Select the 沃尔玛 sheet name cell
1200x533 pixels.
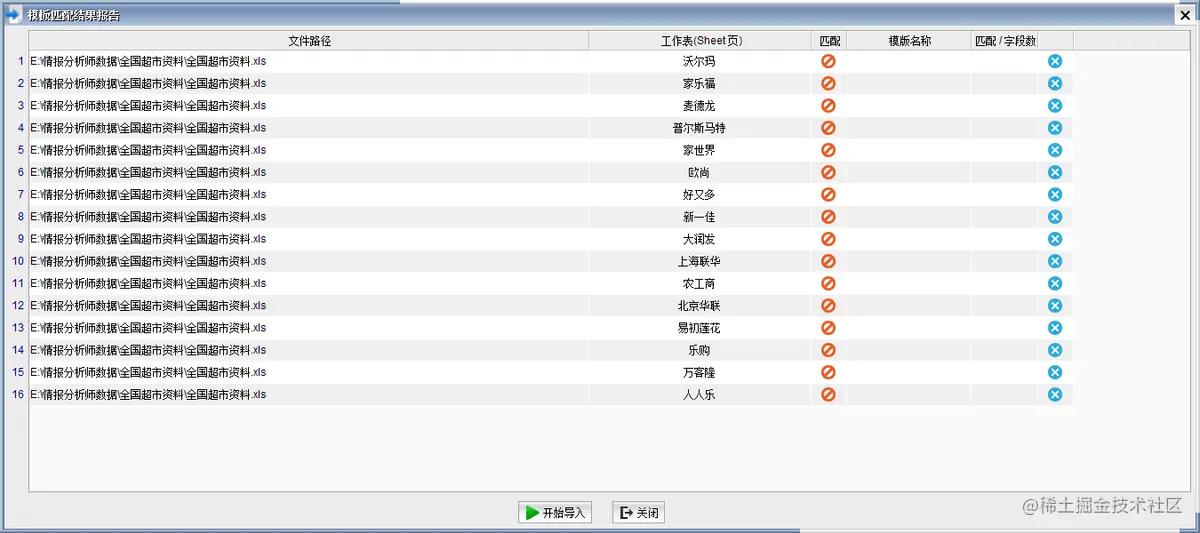pyautogui.click(x=700, y=61)
